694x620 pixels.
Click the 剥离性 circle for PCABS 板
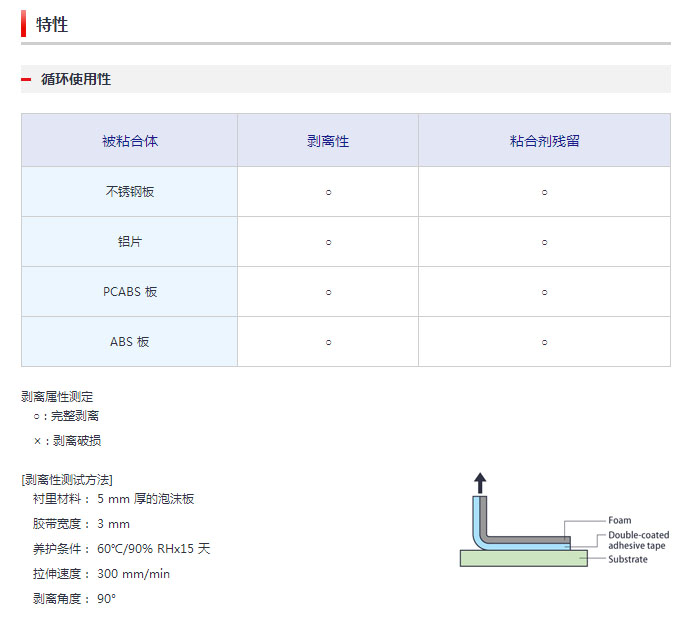[x=328, y=292]
